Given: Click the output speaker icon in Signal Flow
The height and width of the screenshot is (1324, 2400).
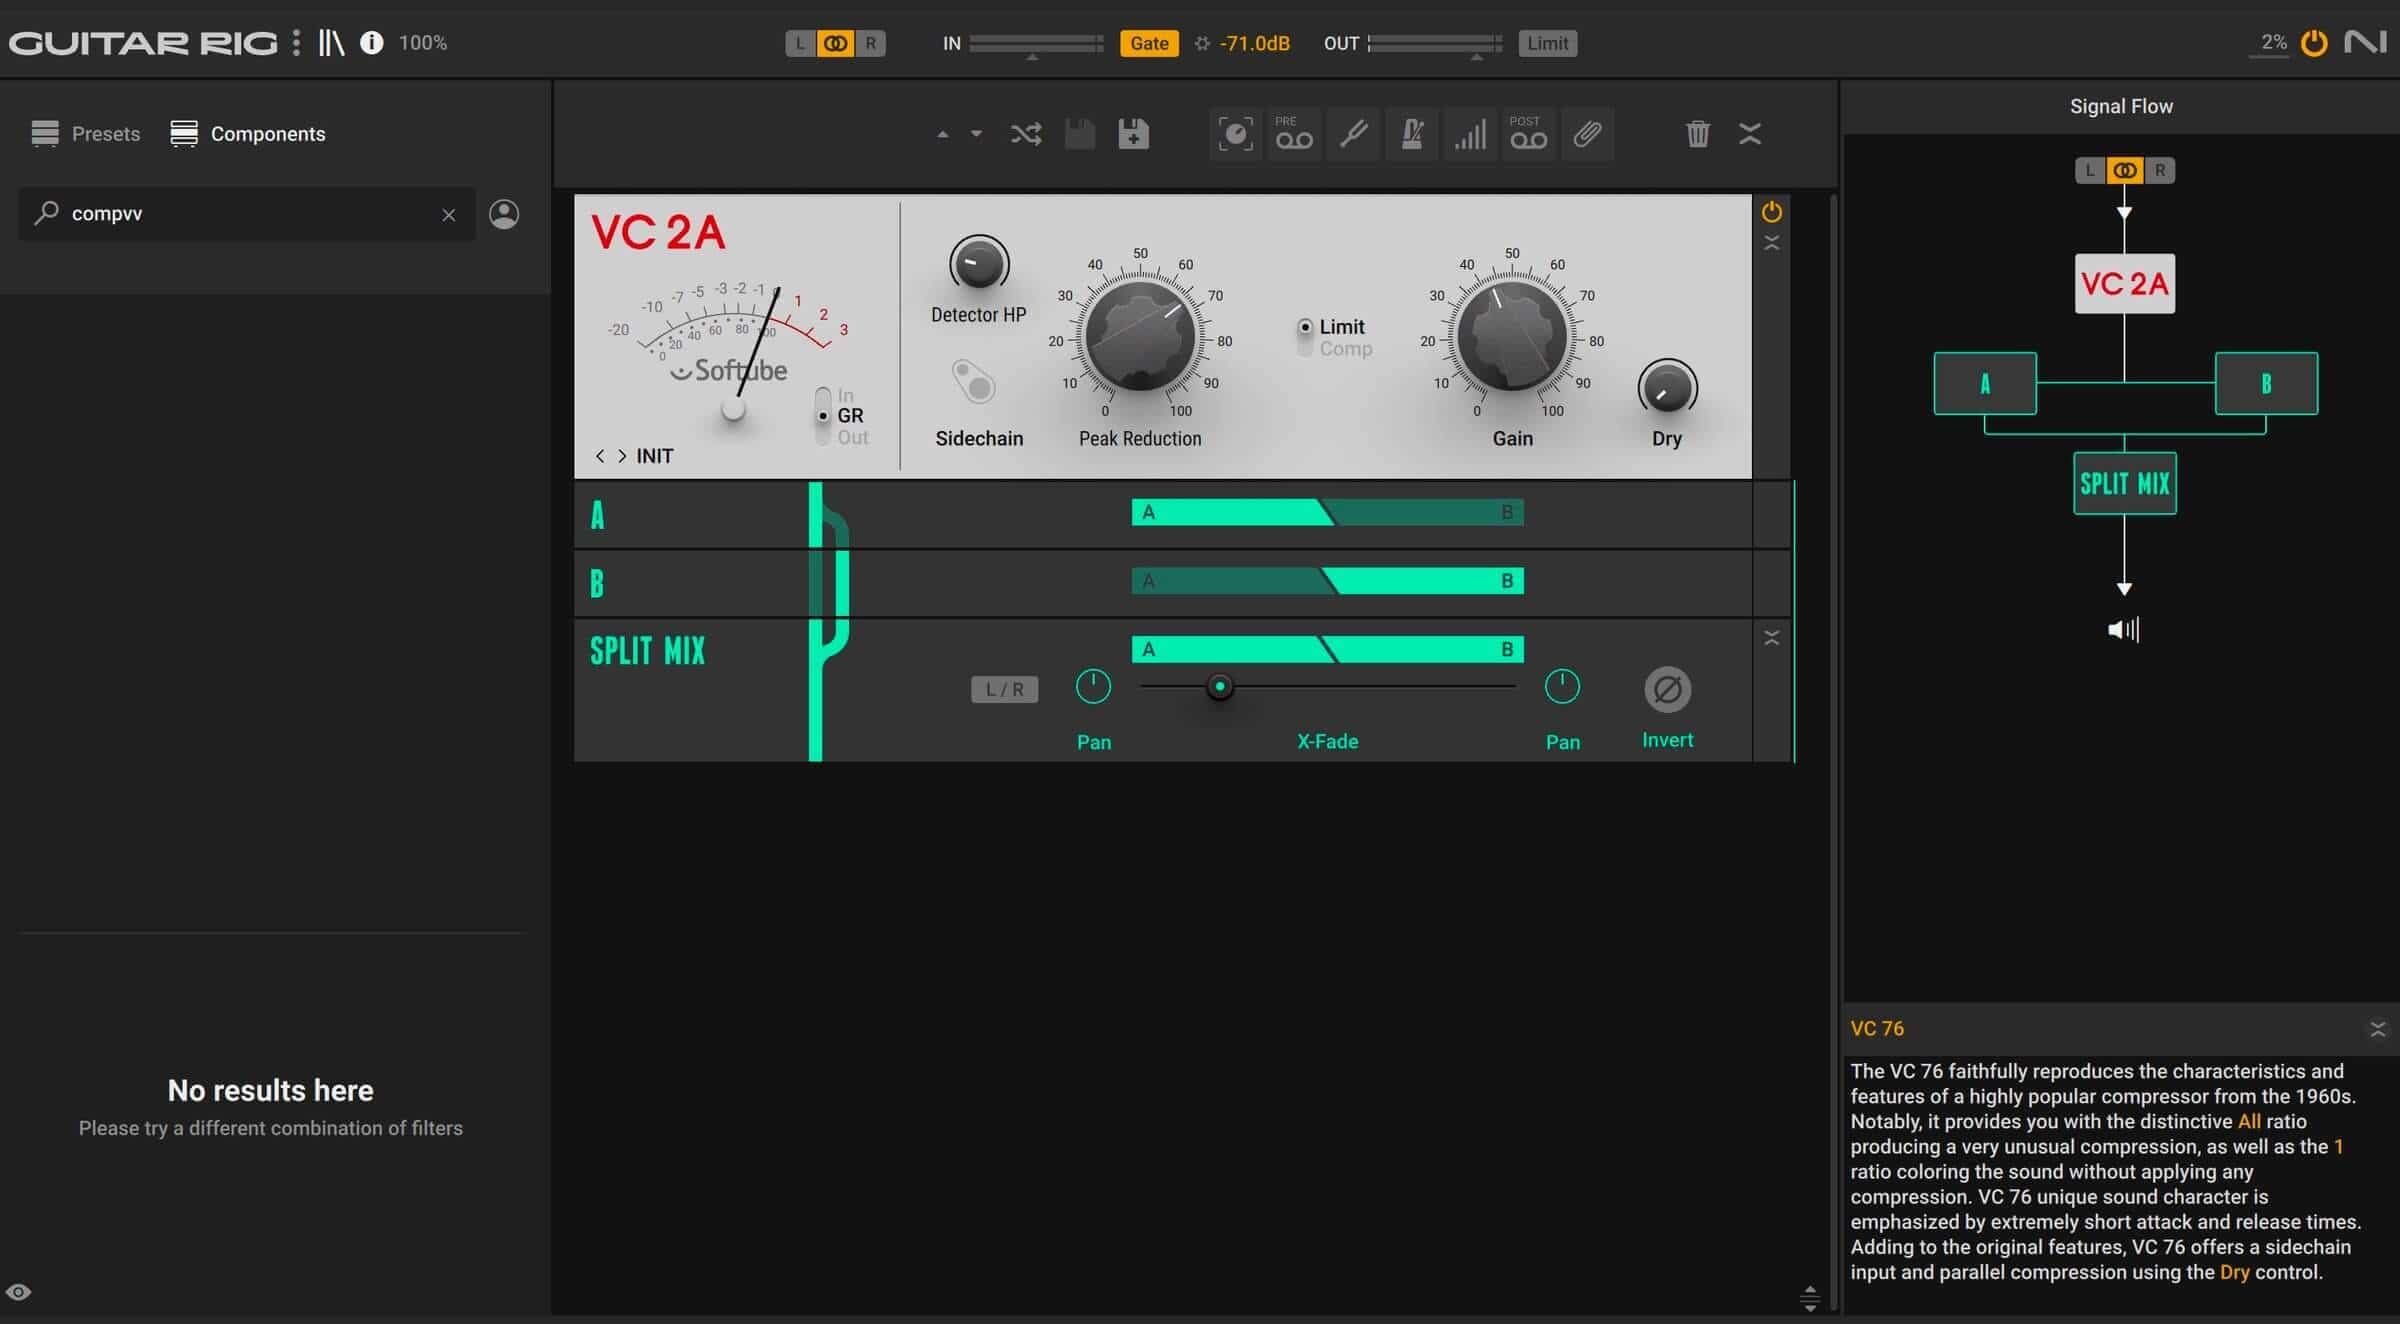Looking at the screenshot, I should (2123, 629).
